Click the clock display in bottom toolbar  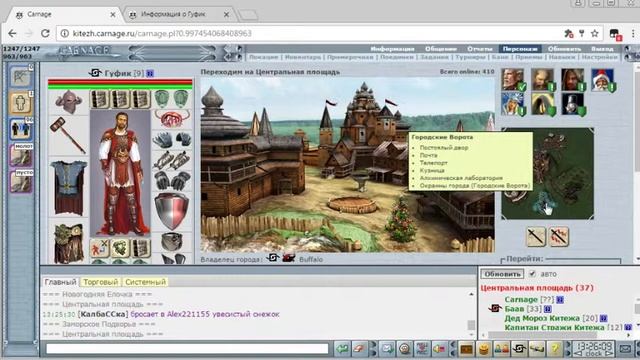pos(594,349)
